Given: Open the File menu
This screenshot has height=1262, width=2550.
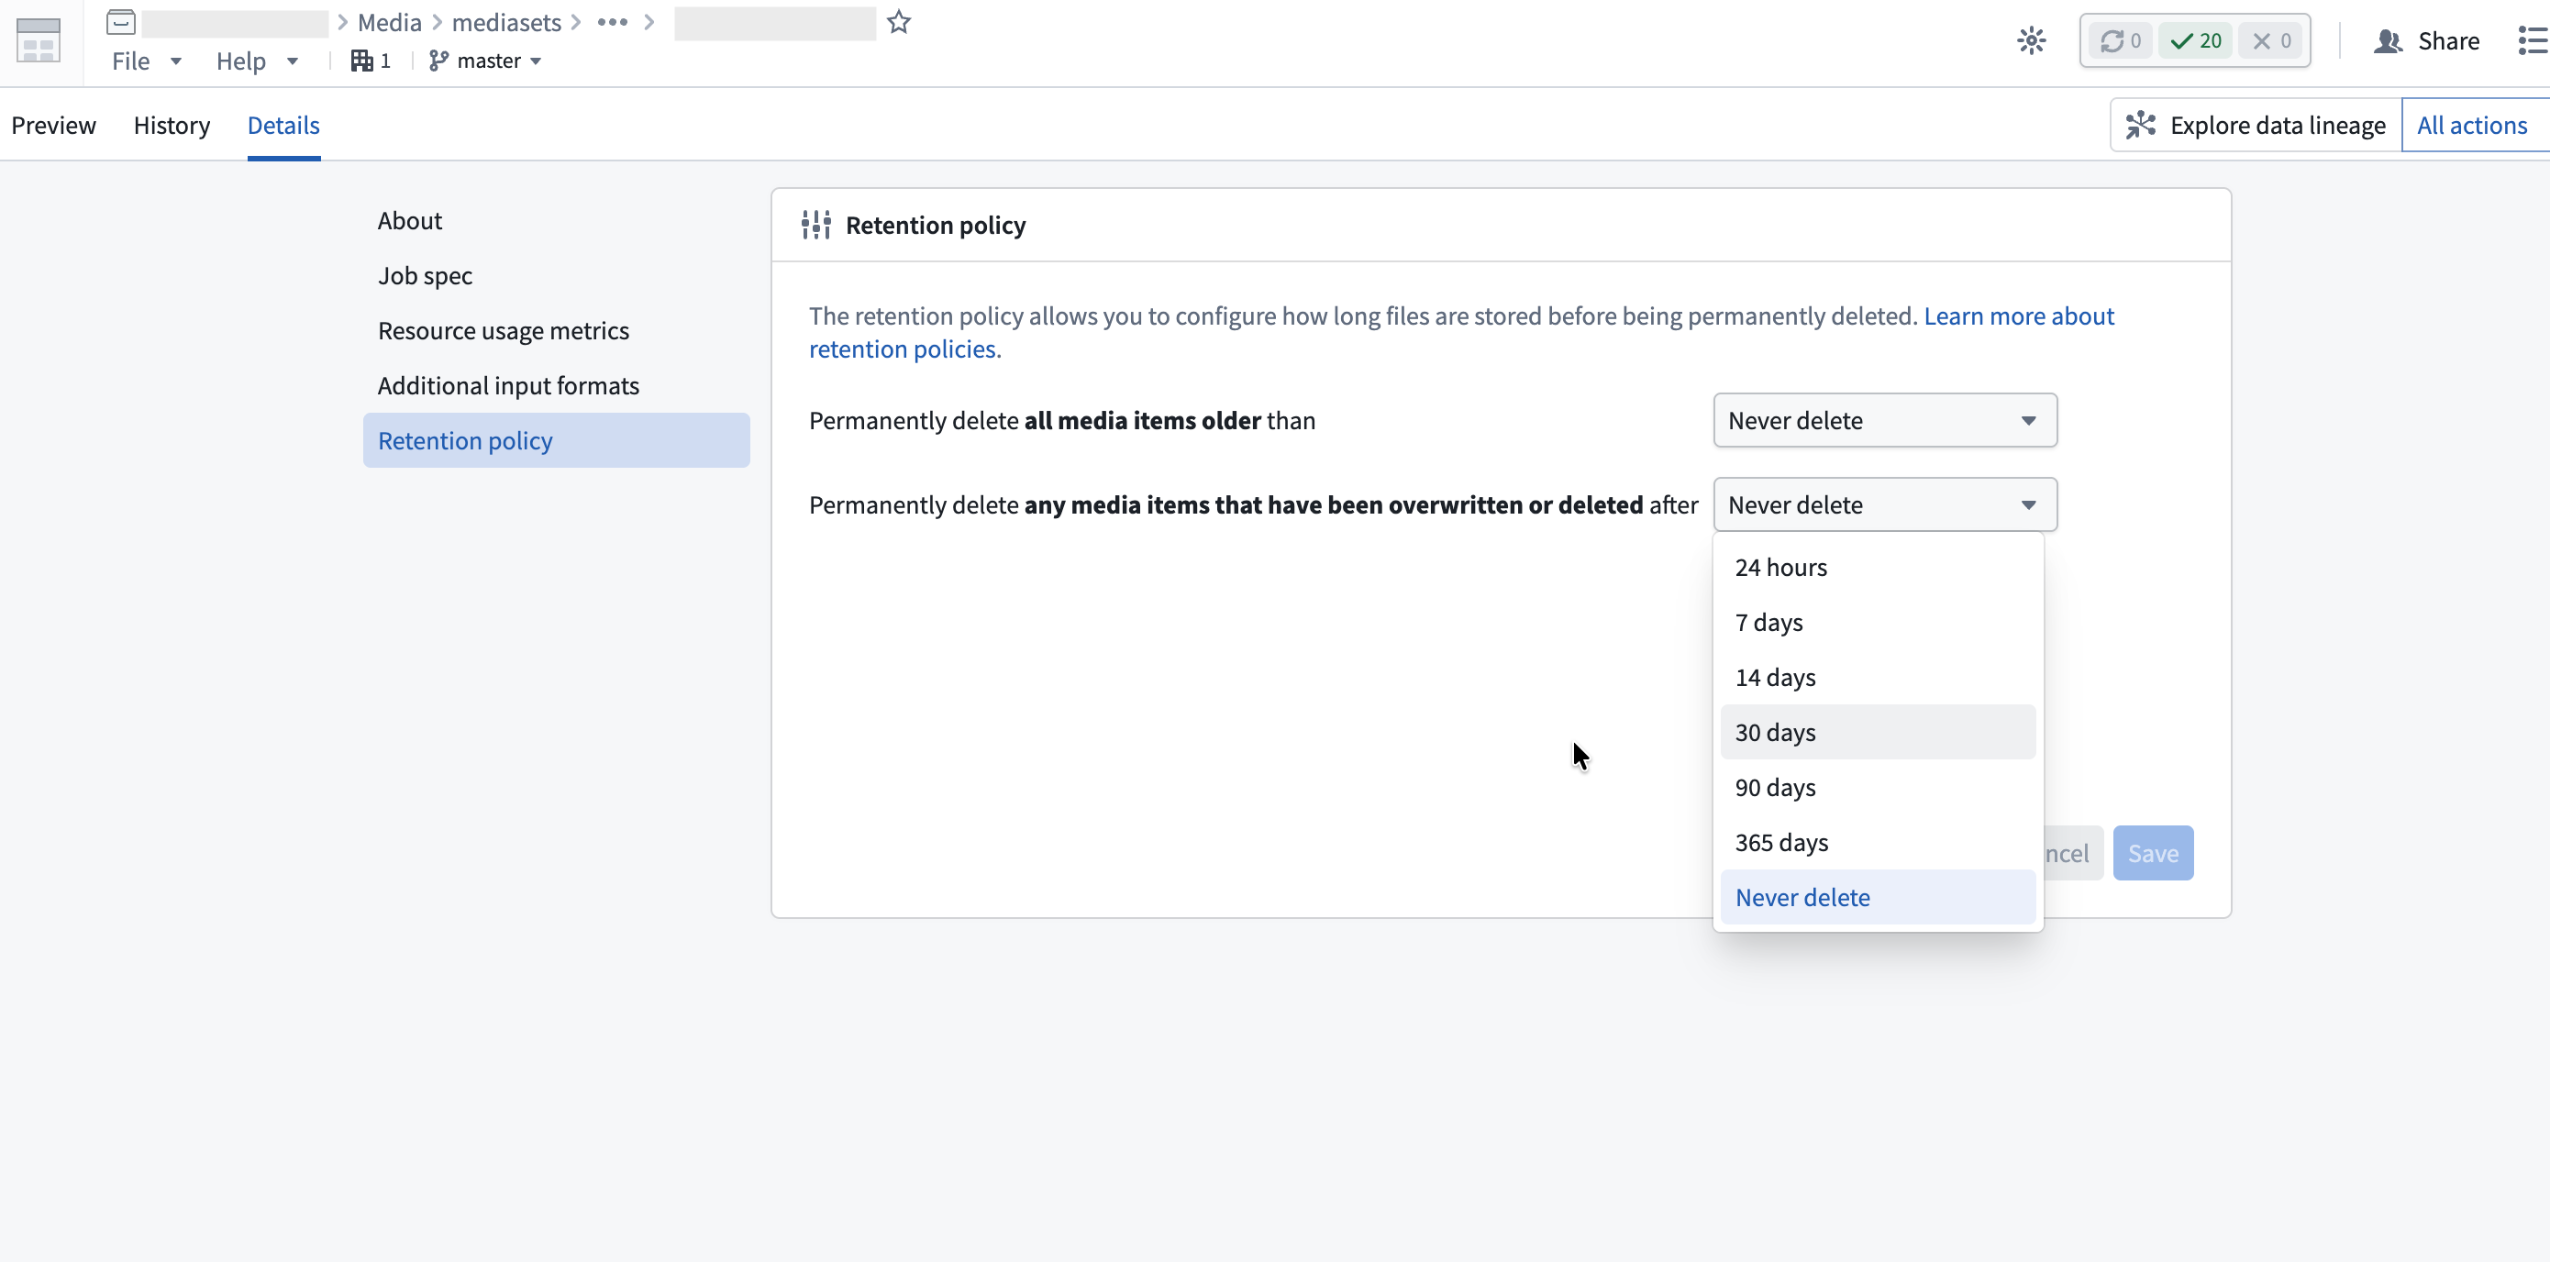Looking at the screenshot, I should (x=143, y=61).
